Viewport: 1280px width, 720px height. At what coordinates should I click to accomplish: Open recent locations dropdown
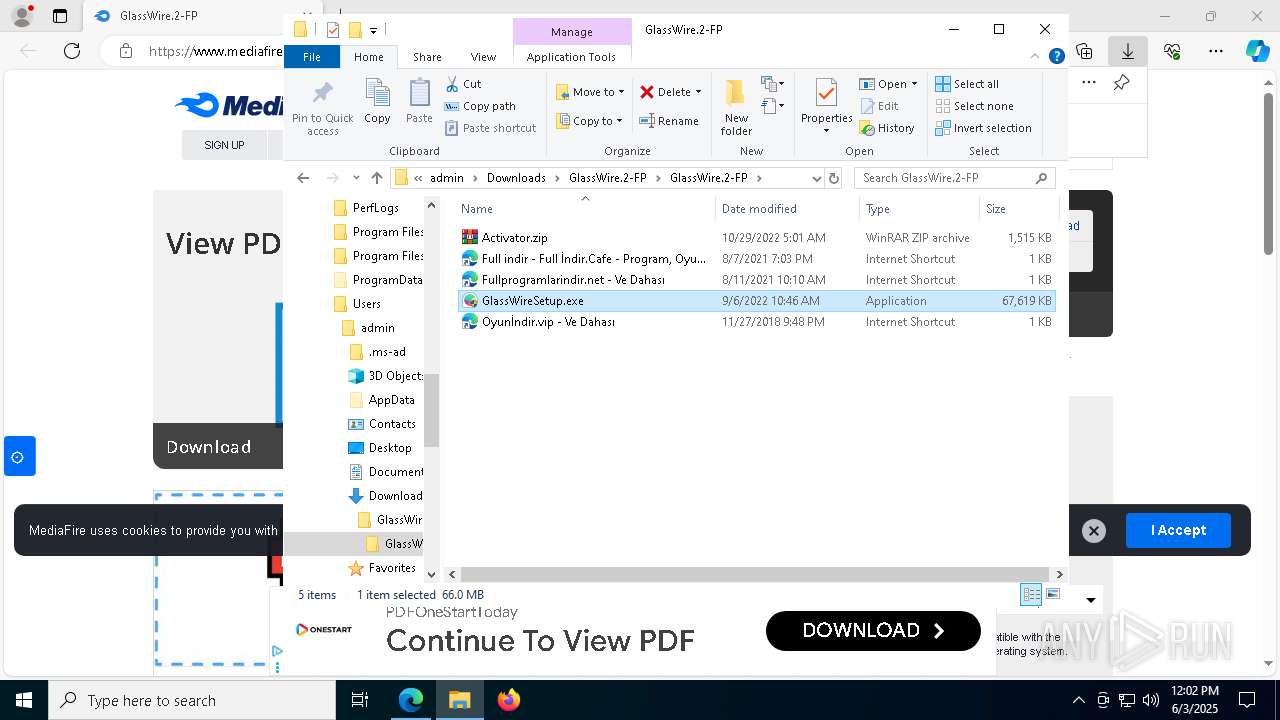pyautogui.click(x=356, y=178)
